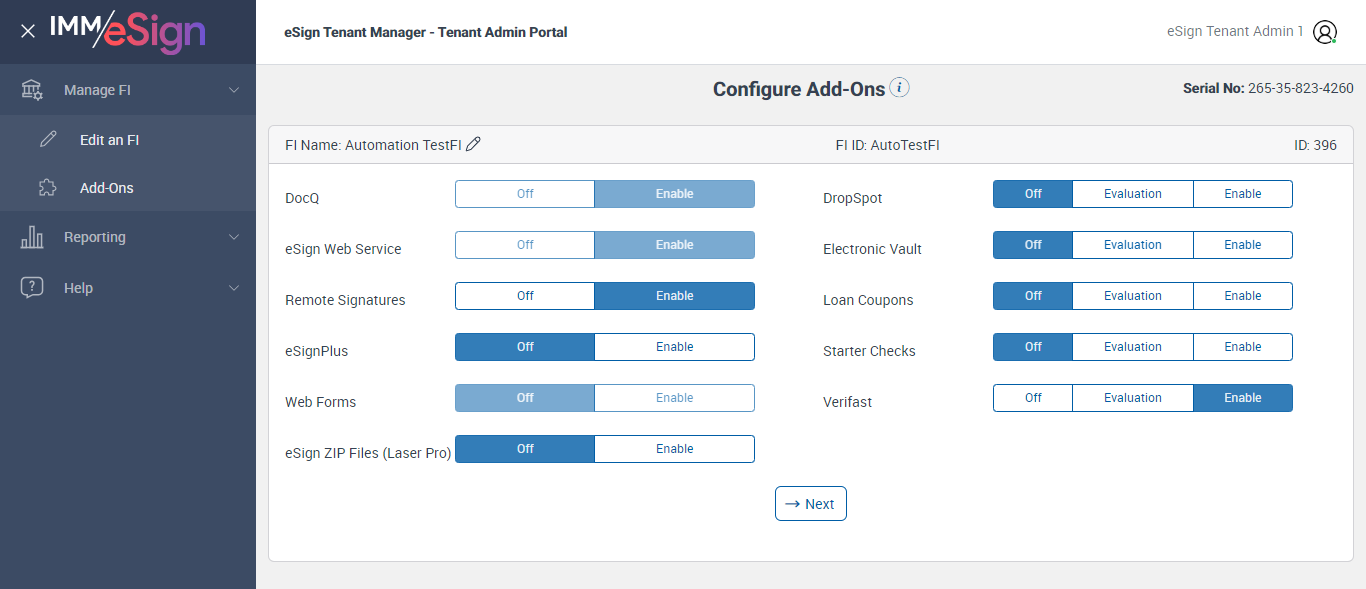Viewport: 1366px width, 589px height.
Task: Click the Help question mark icon
Action: (x=32, y=288)
